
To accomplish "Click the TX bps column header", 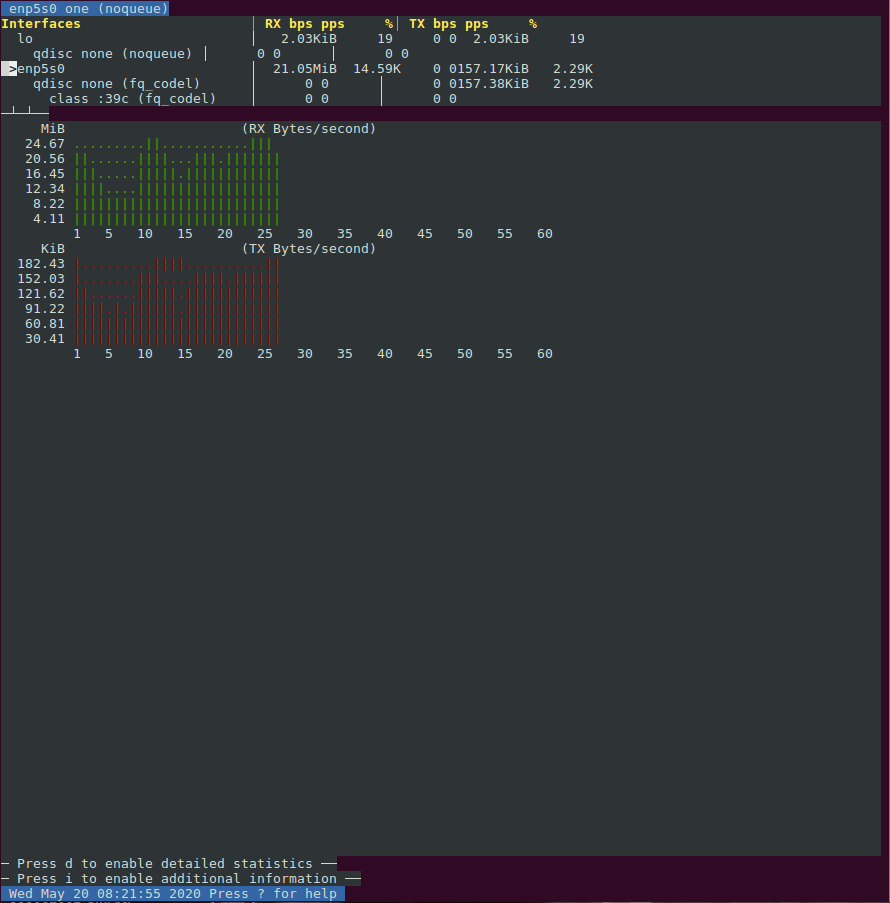I will (x=432, y=23).
